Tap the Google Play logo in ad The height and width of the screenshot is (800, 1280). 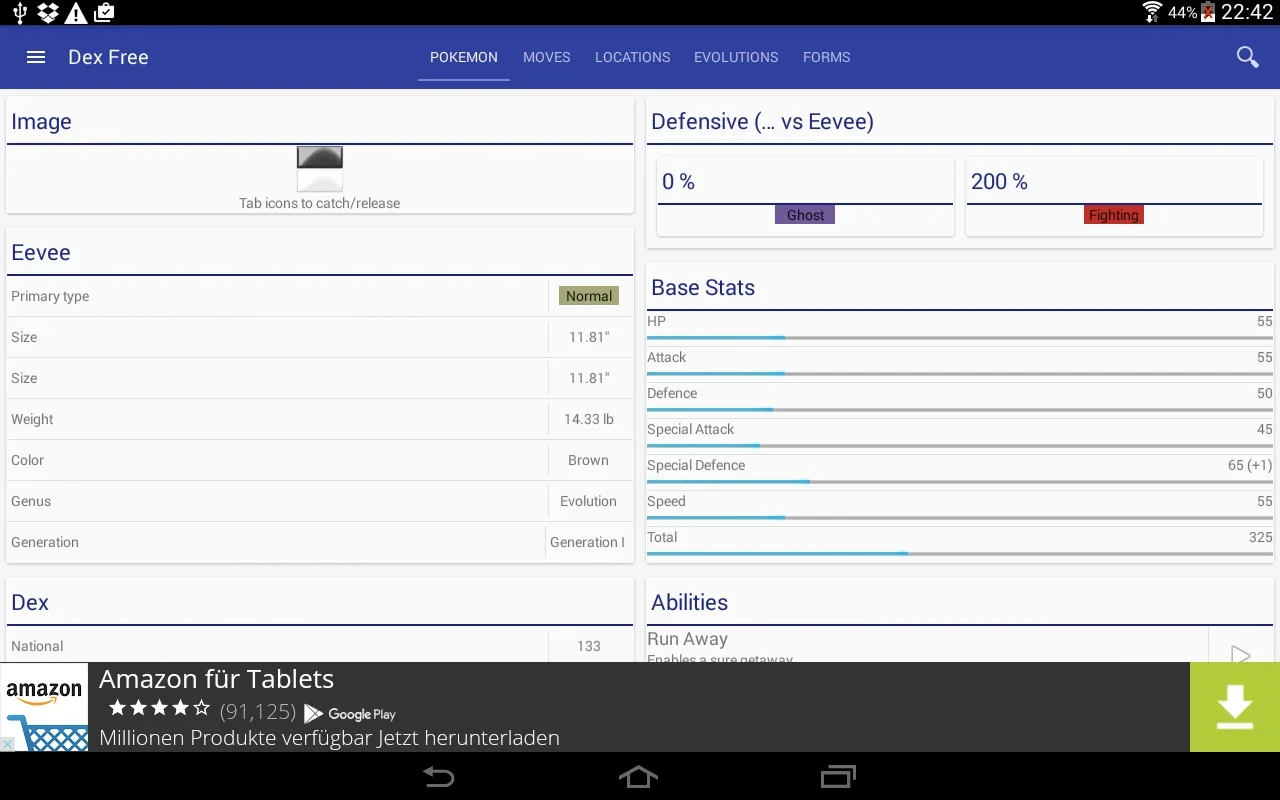click(350, 714)
